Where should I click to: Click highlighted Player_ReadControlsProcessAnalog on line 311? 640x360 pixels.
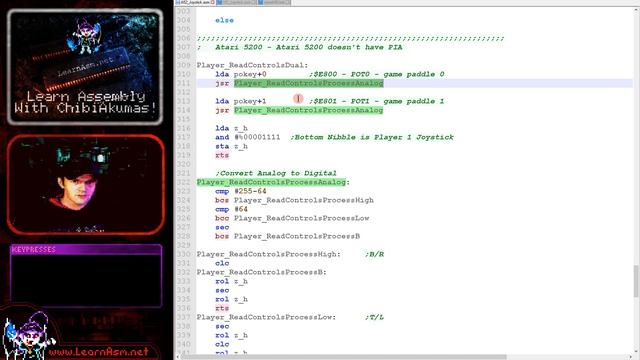click(x=309, y=83)
